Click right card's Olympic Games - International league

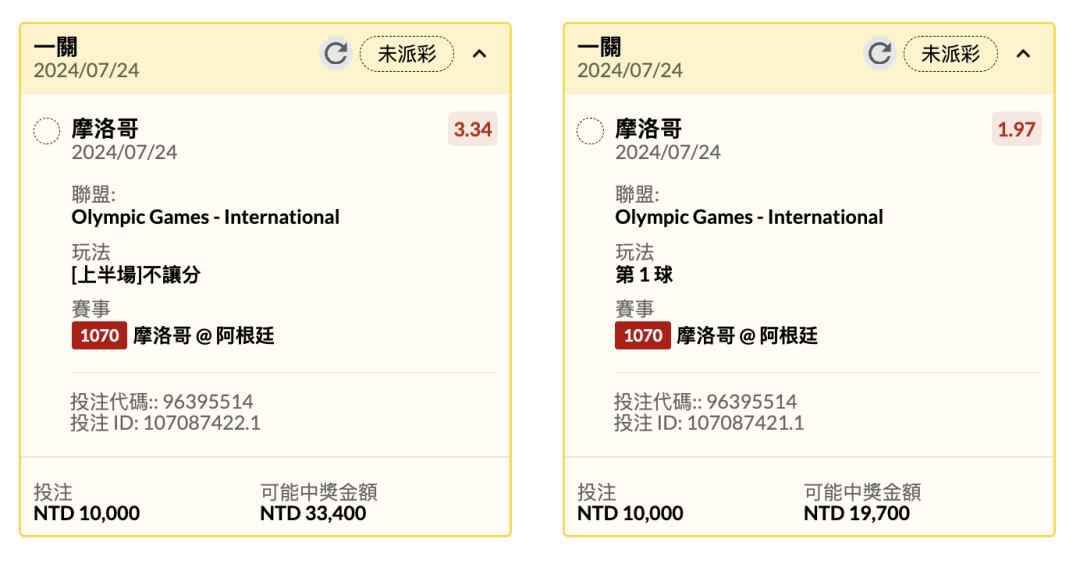(x=749, y=217)
